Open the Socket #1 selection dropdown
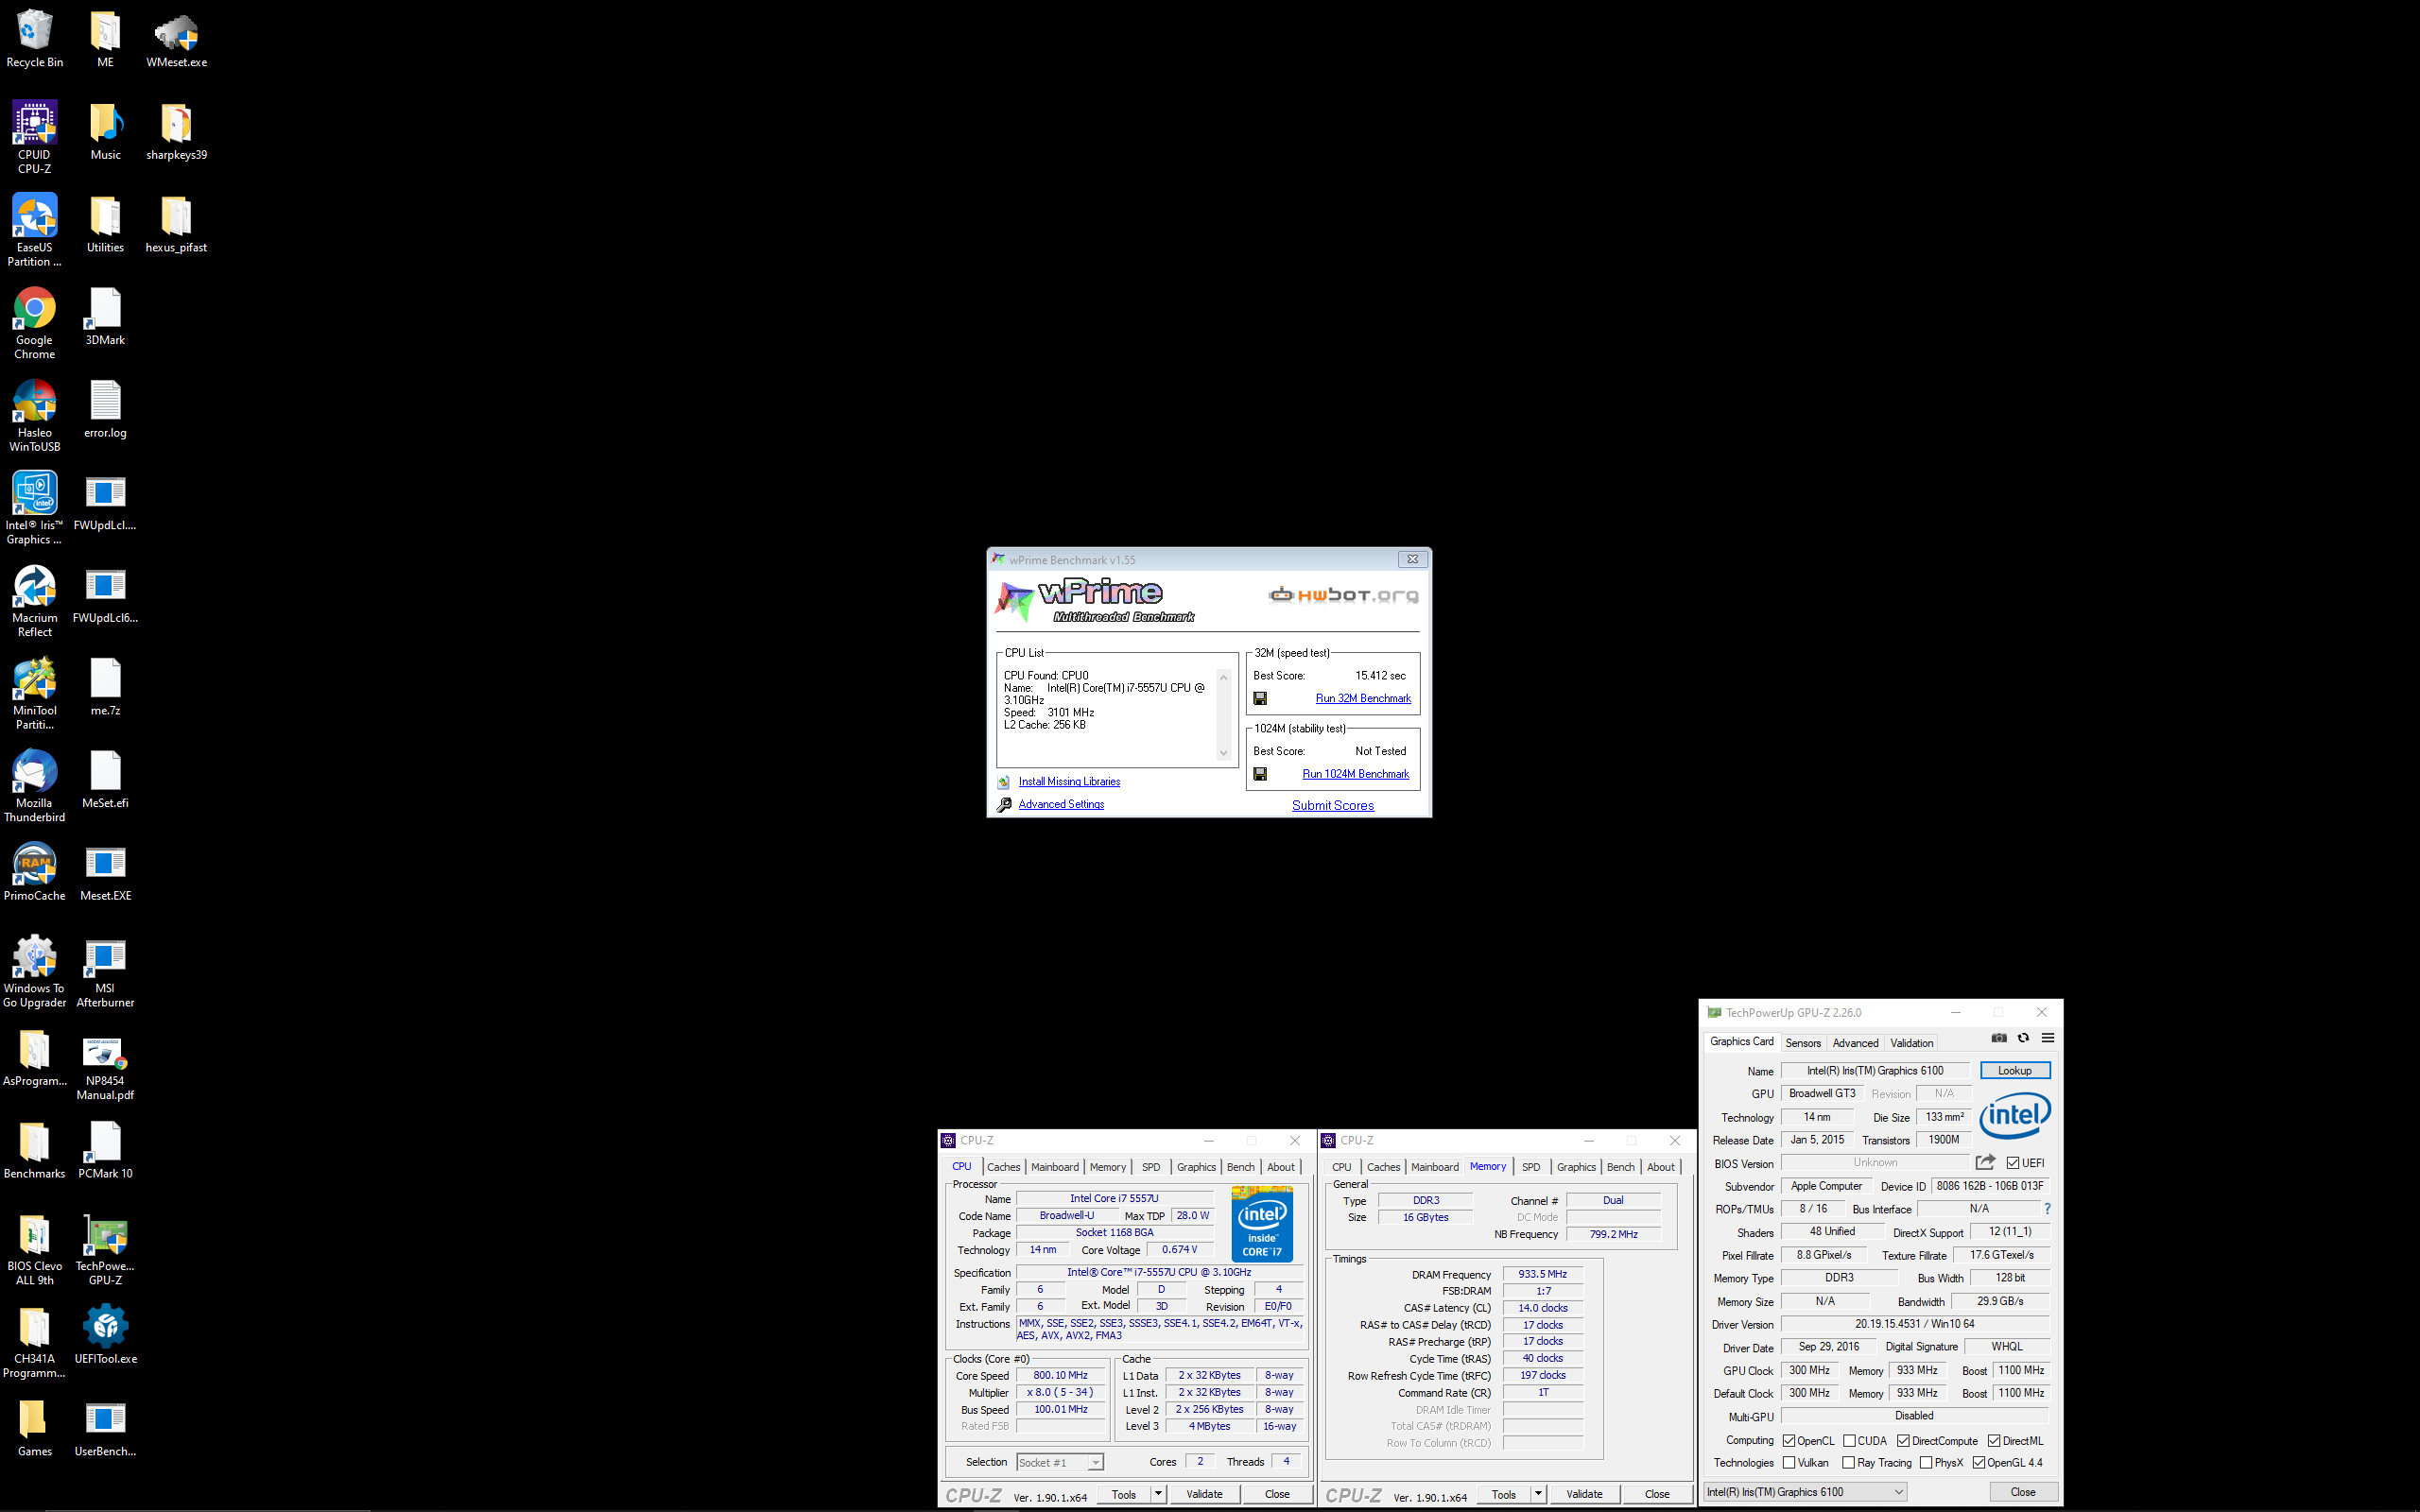2420x1512 pixels. click(1060, 1462)
